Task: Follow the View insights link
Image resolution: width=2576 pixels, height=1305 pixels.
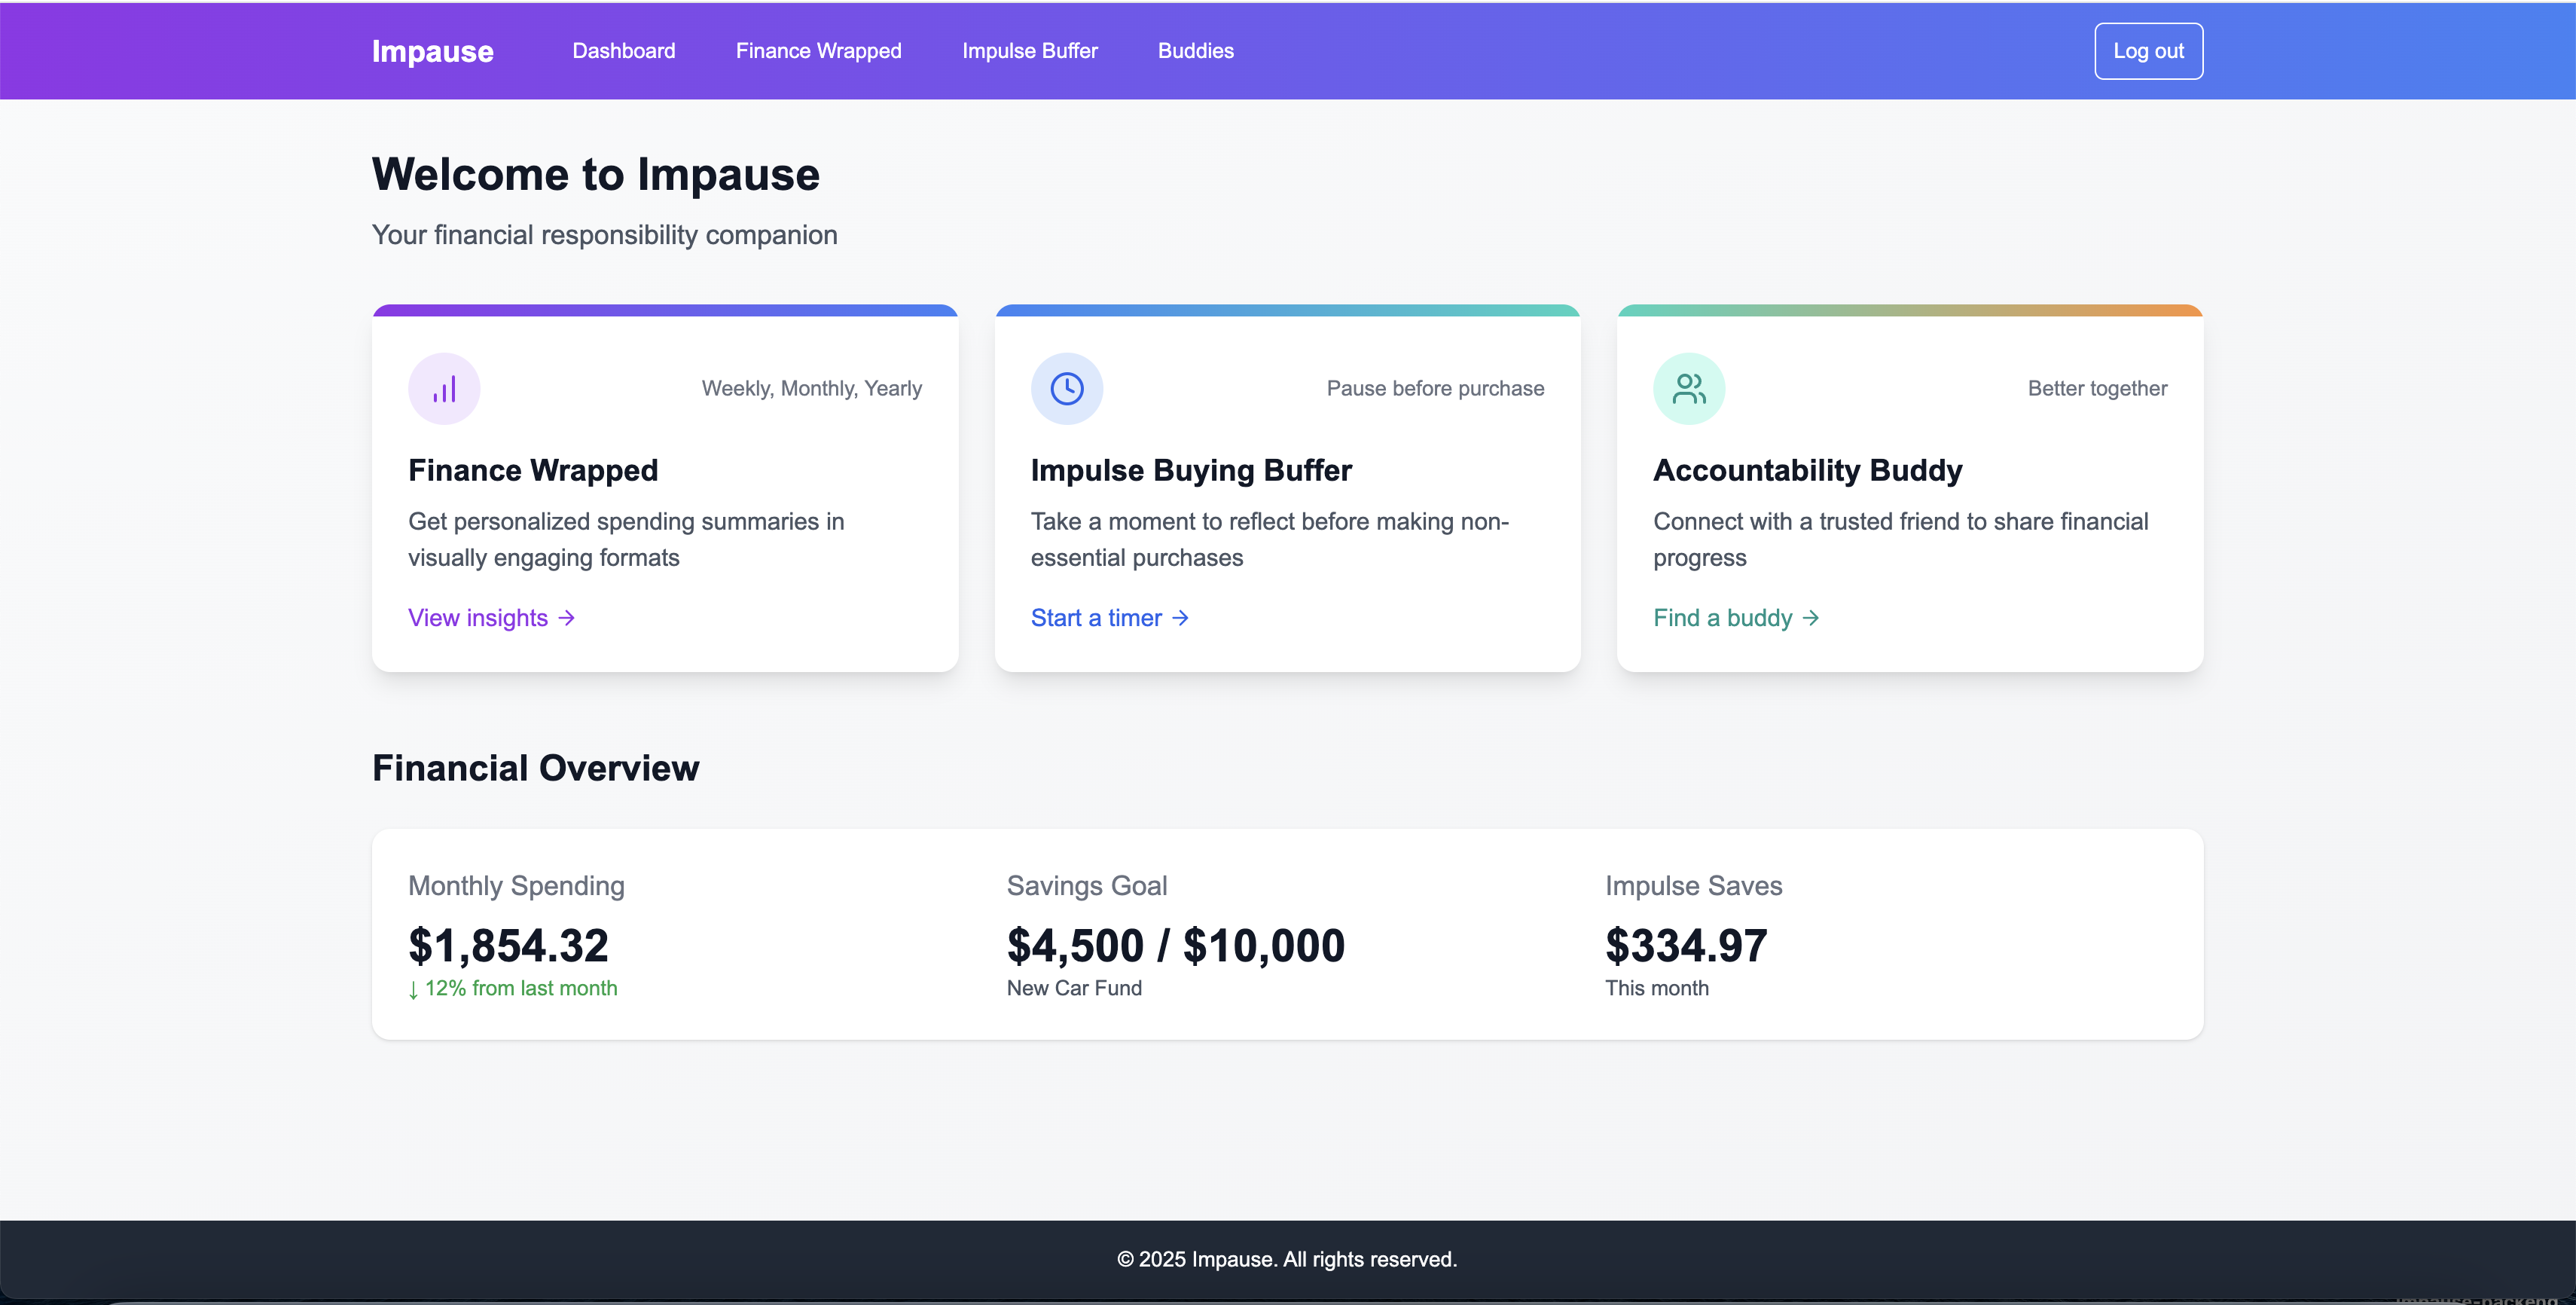Action: tap(478, 618)
